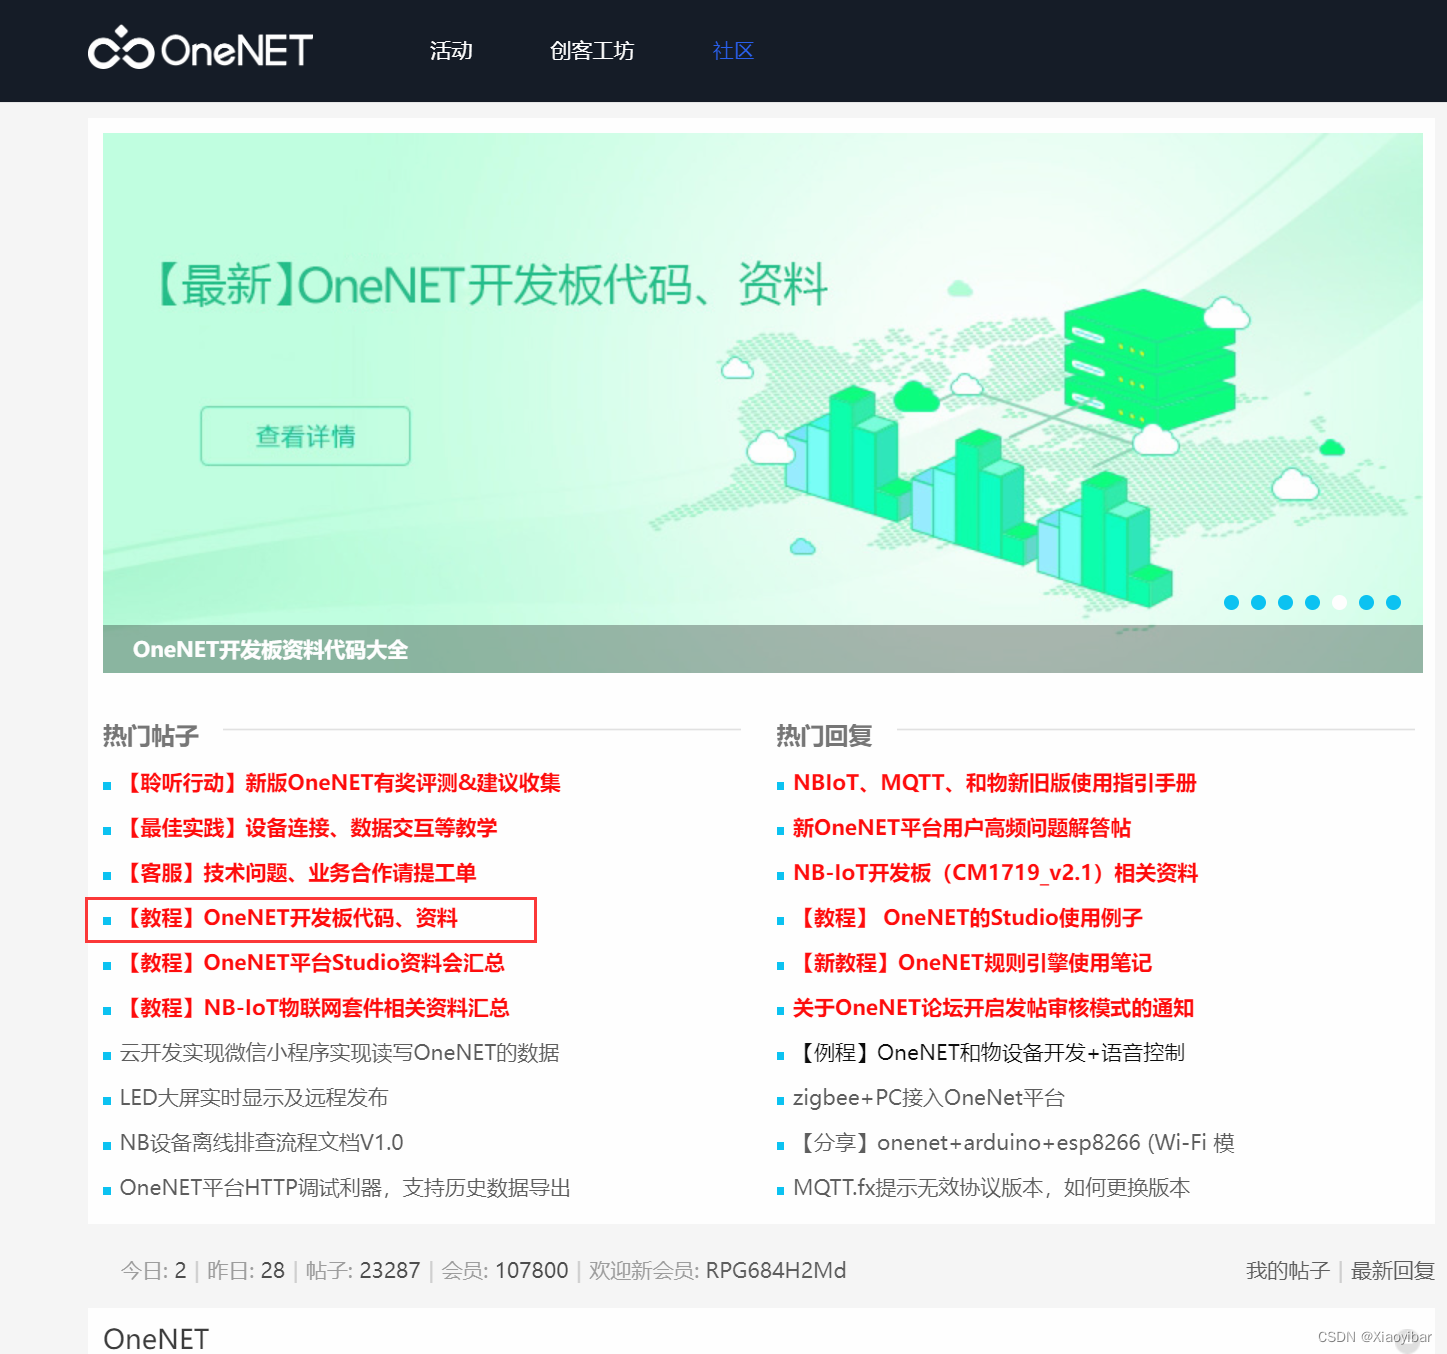Screen dimensions: 1447x1354
Task: Click OneNET开发板资料代码大全 caption
Action: pyautogui.click(x=270, y=650)
